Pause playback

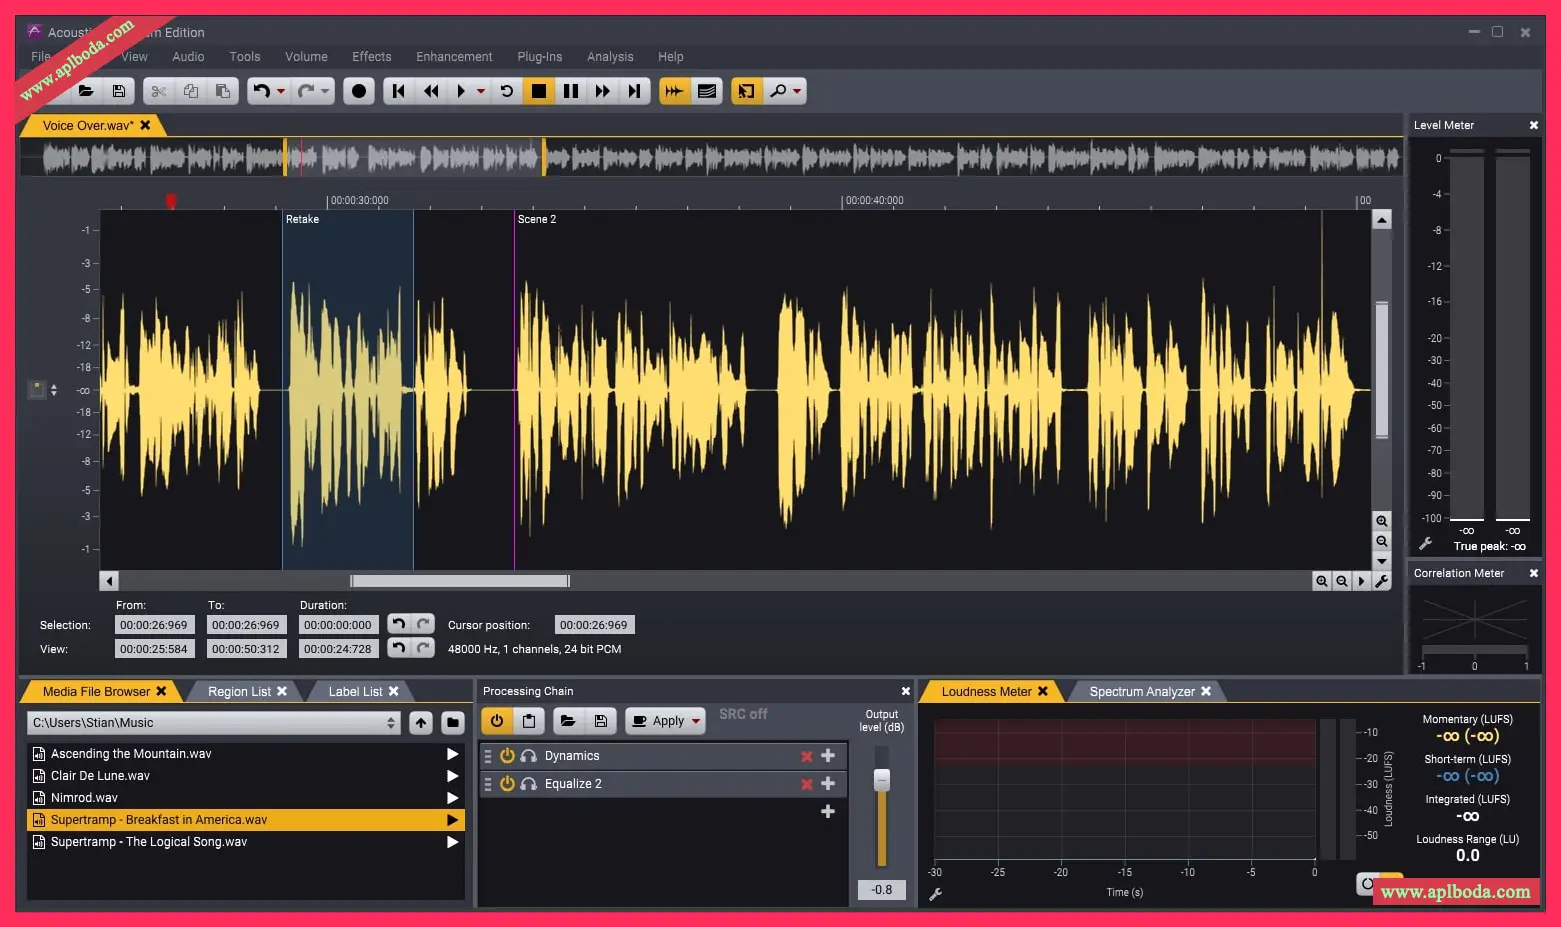tap(571, 91)
